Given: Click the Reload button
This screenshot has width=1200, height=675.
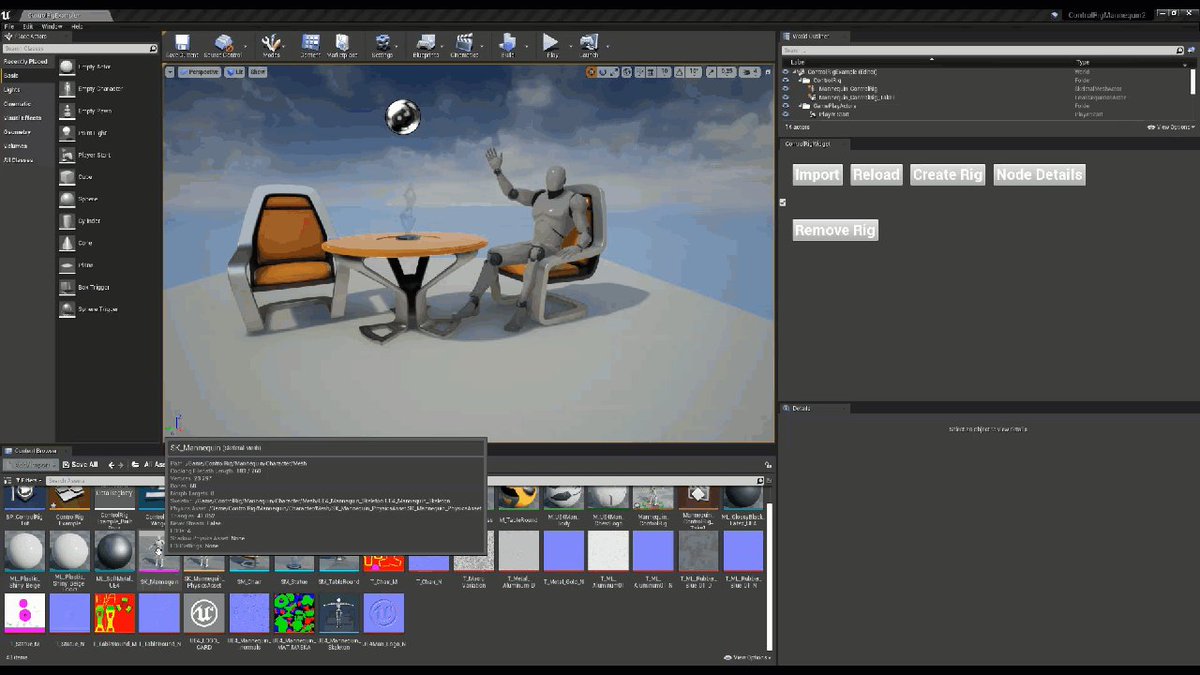Looking at the screenshot, I should point(876,174).
